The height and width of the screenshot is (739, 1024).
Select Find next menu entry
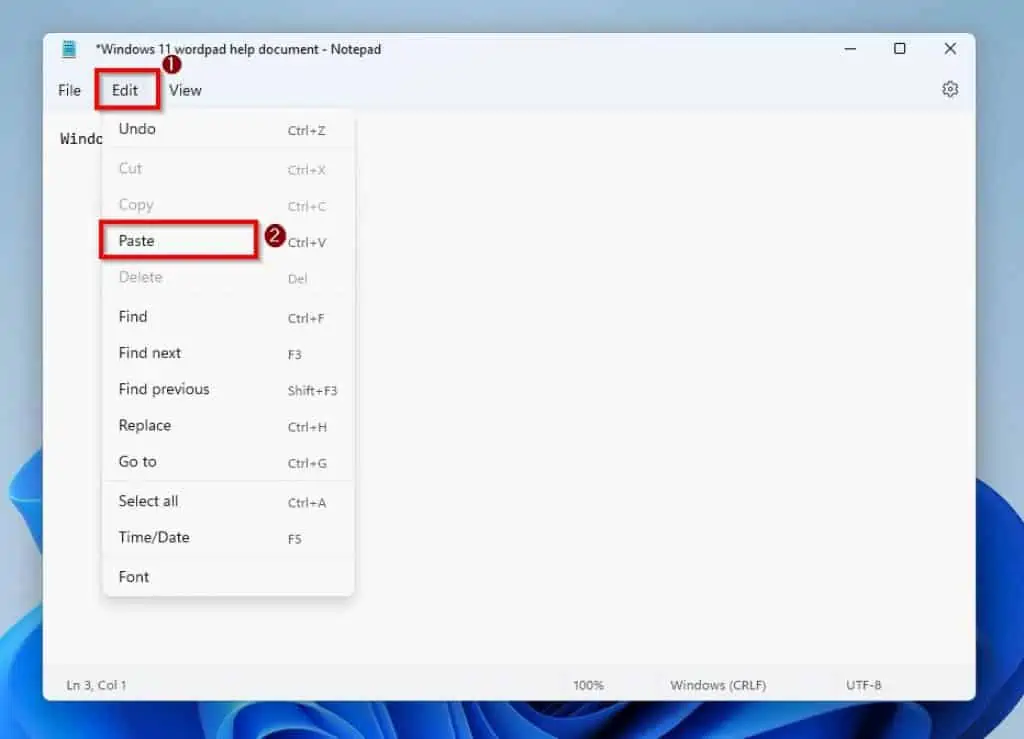click(x=229, y=353)
